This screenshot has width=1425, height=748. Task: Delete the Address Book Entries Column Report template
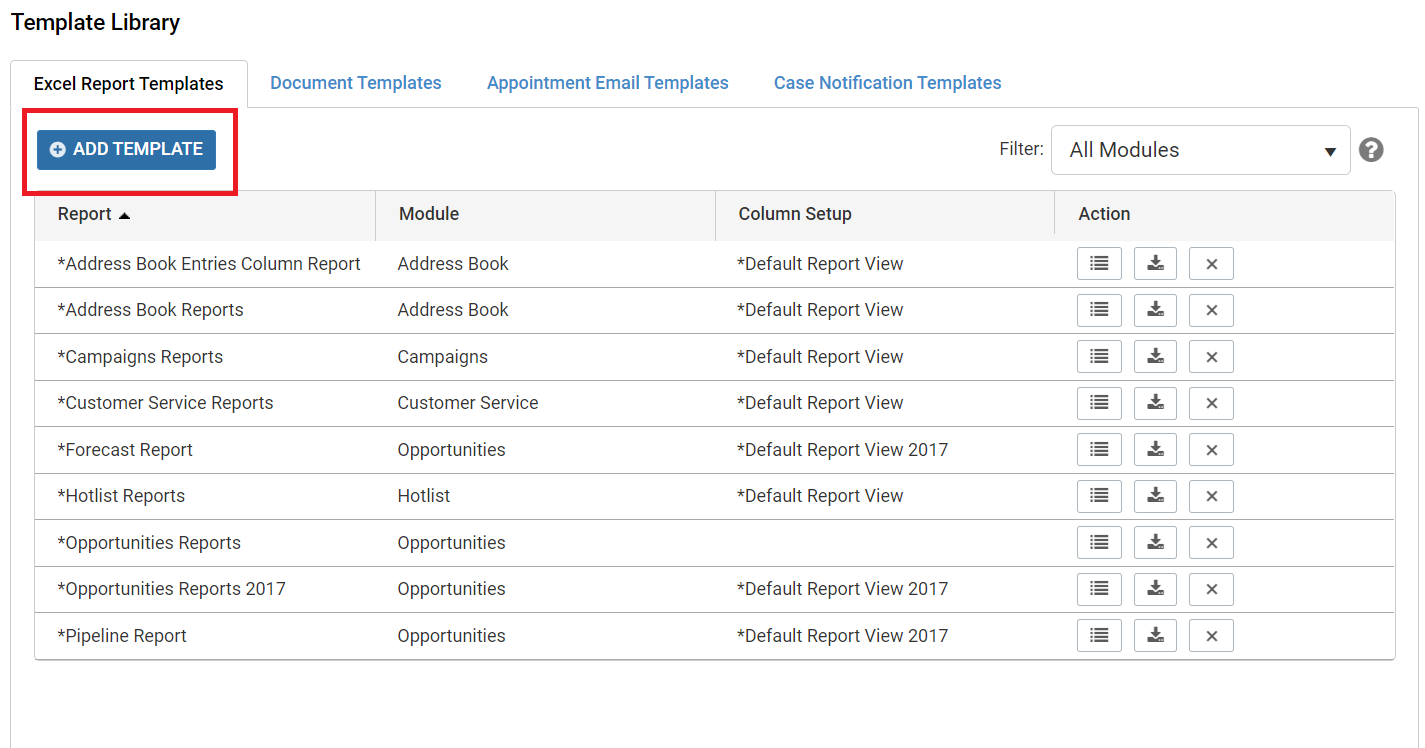pyautogui.click(x=1211, y=264)
